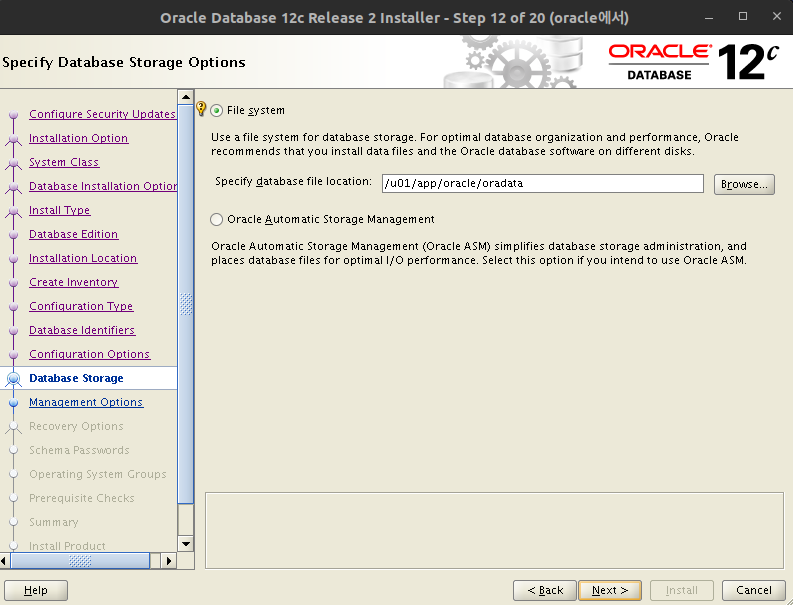
Task: Open the Help button
Action: tap(35, 590)
